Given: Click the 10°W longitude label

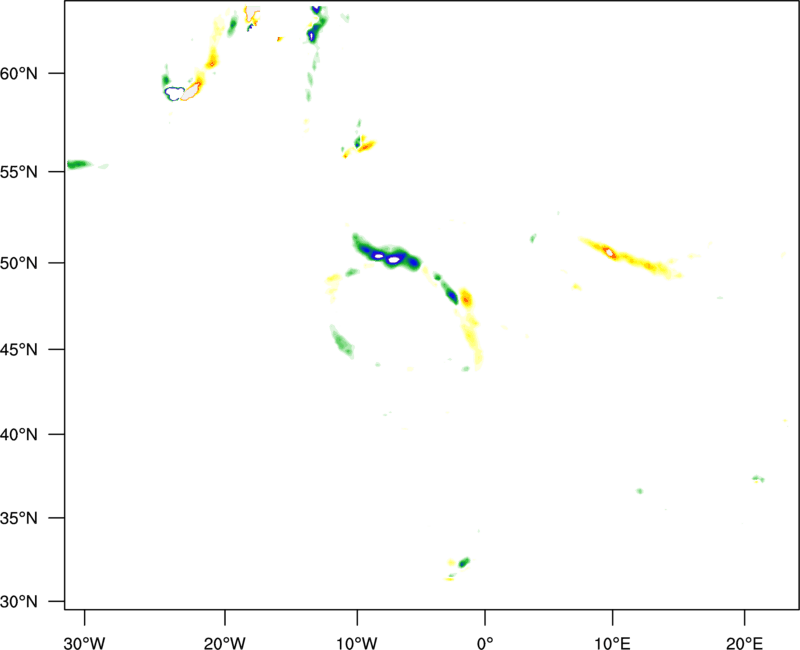Looking at the screenshot, I should [x=357, y=643].
